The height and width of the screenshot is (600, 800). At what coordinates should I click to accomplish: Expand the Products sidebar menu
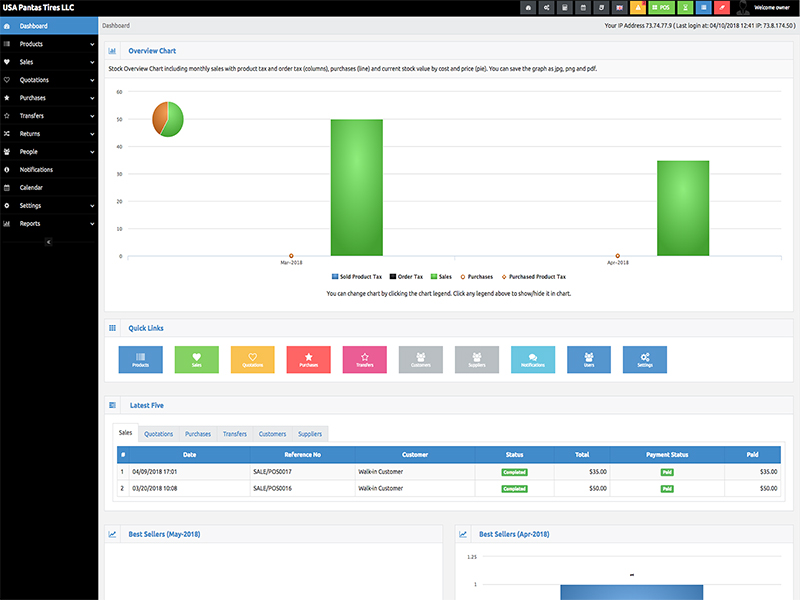49,44
